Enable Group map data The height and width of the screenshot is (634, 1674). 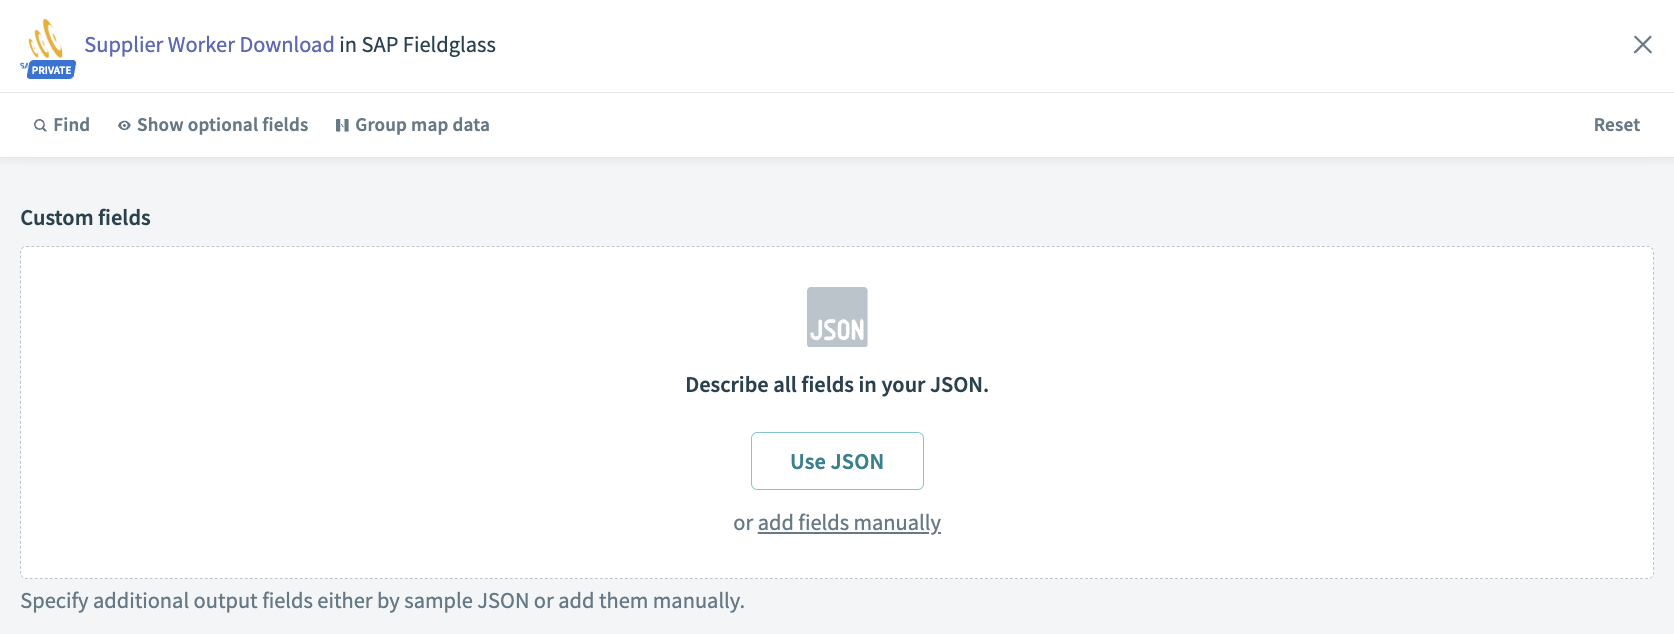(422, 125)
